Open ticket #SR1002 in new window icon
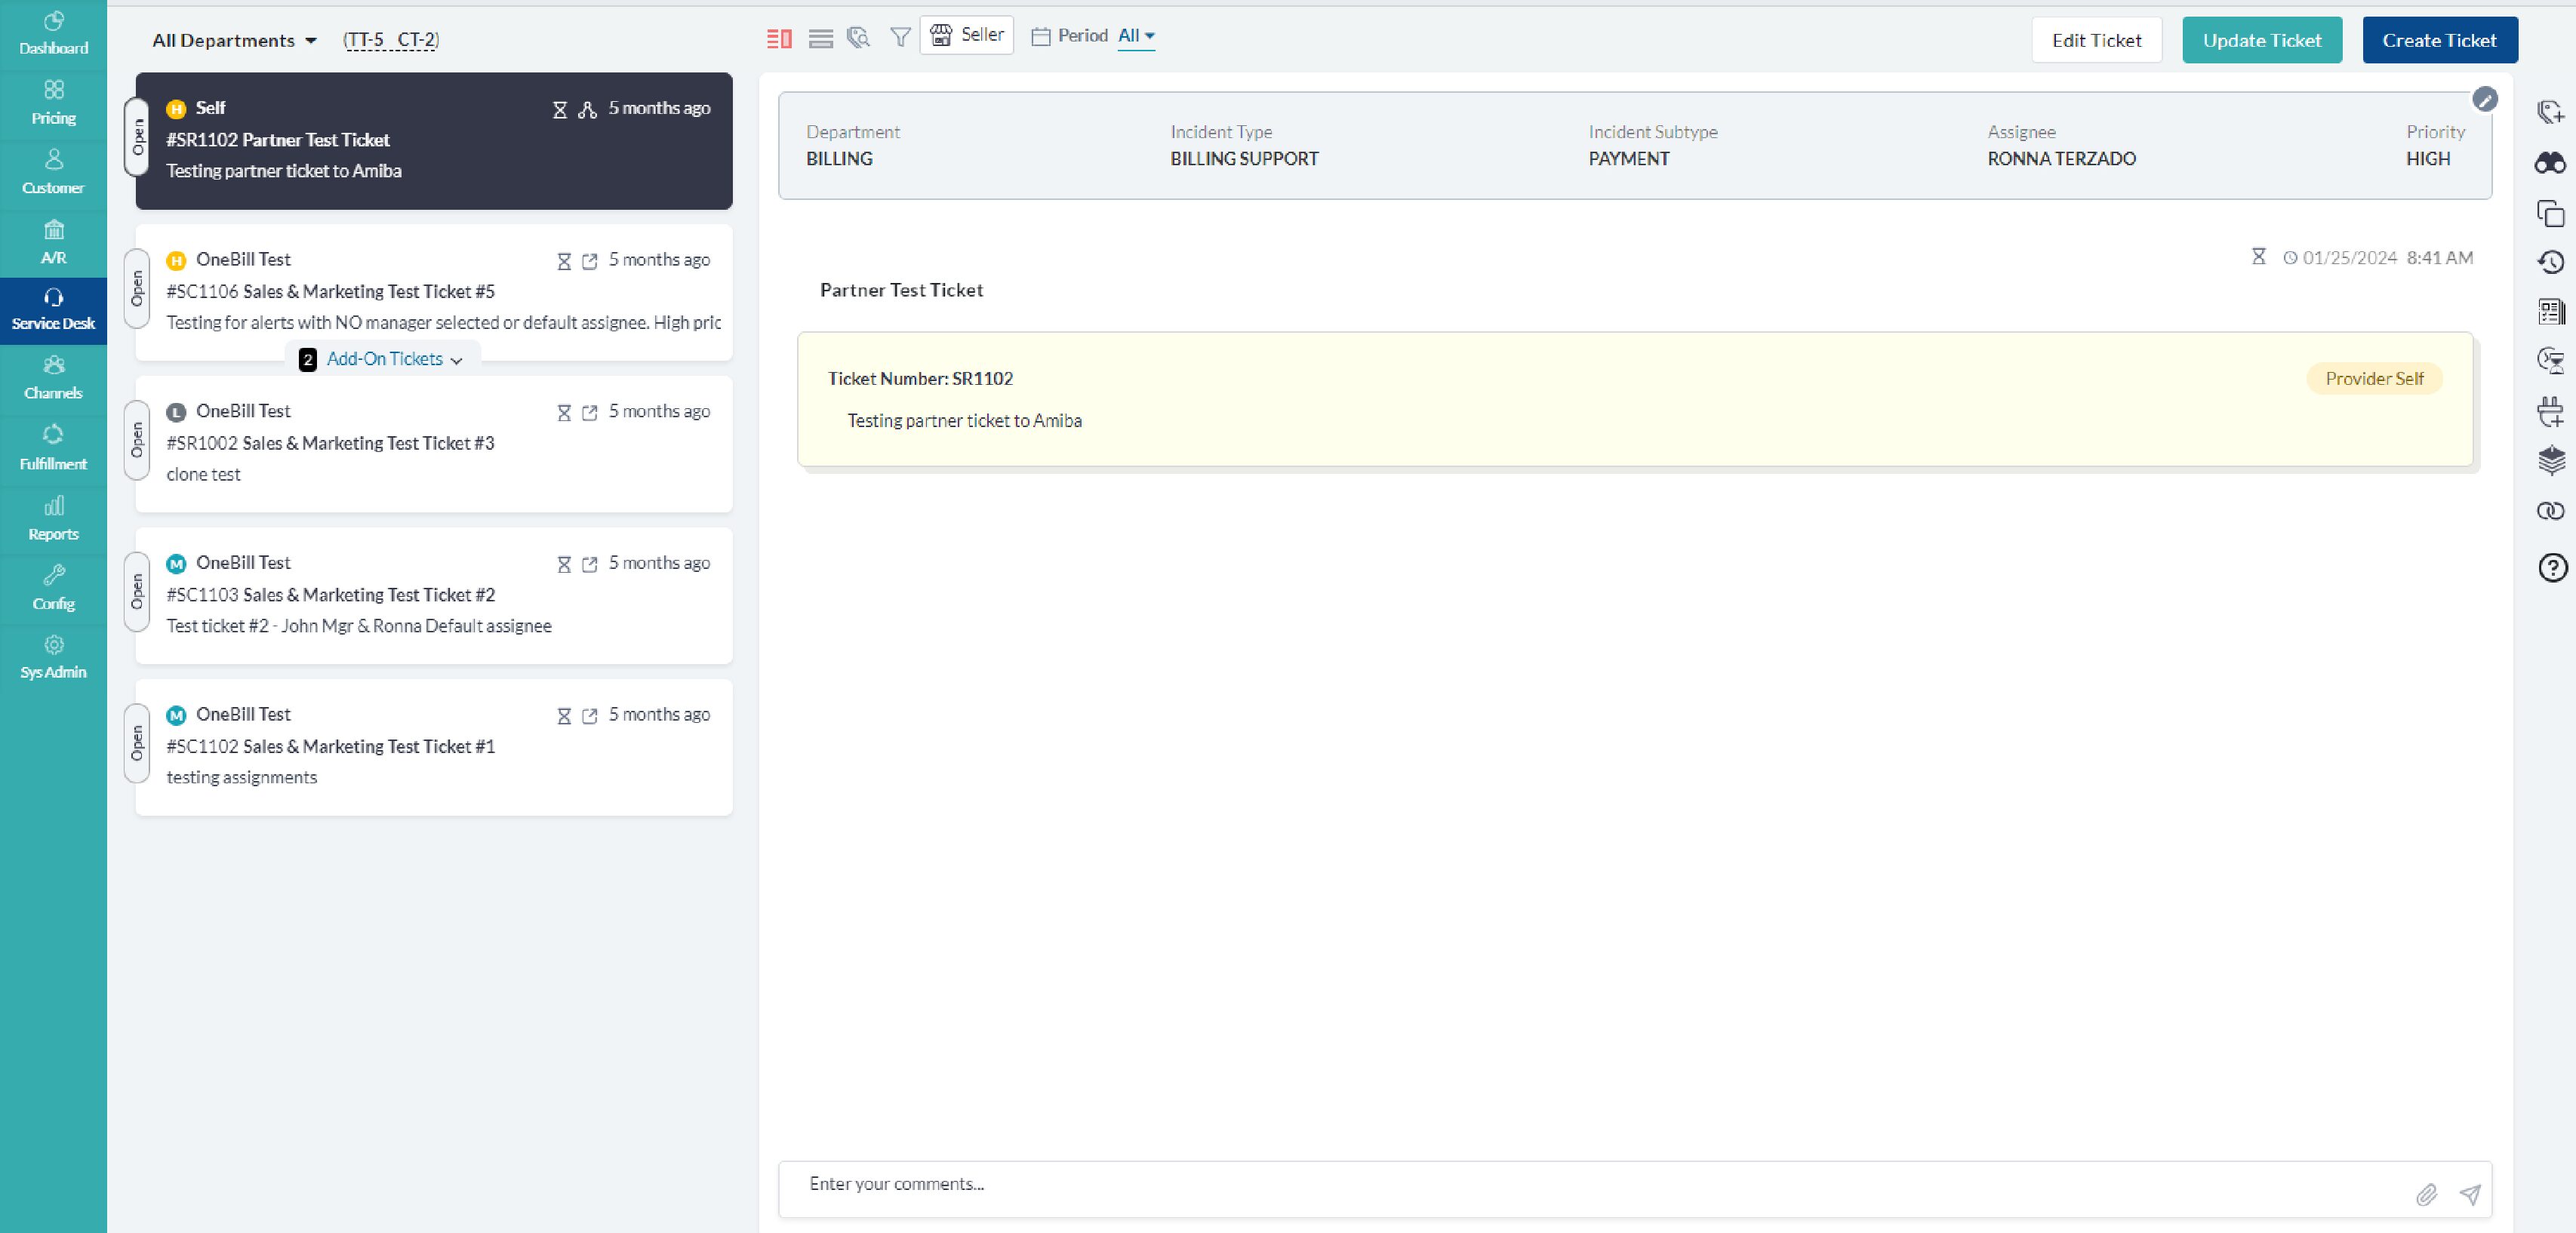The height and width of the screenshot is (1233, 2576). (x=590, y=413)
